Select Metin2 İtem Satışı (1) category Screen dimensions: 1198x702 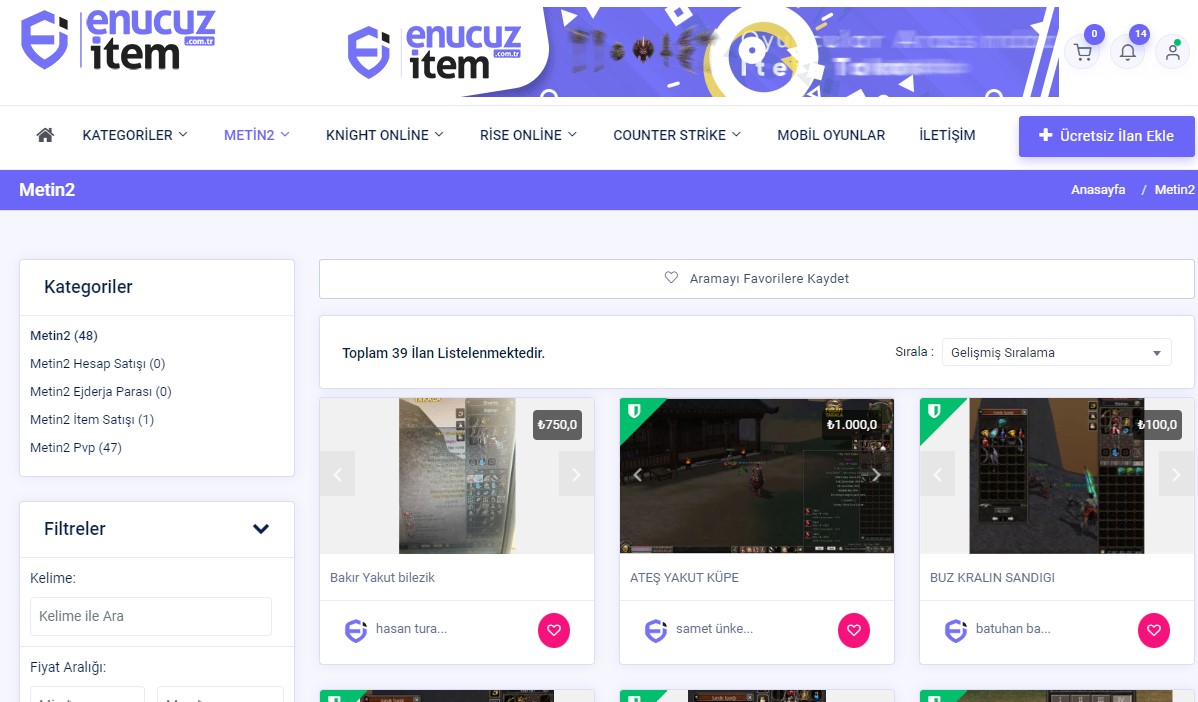coord(92,419)
